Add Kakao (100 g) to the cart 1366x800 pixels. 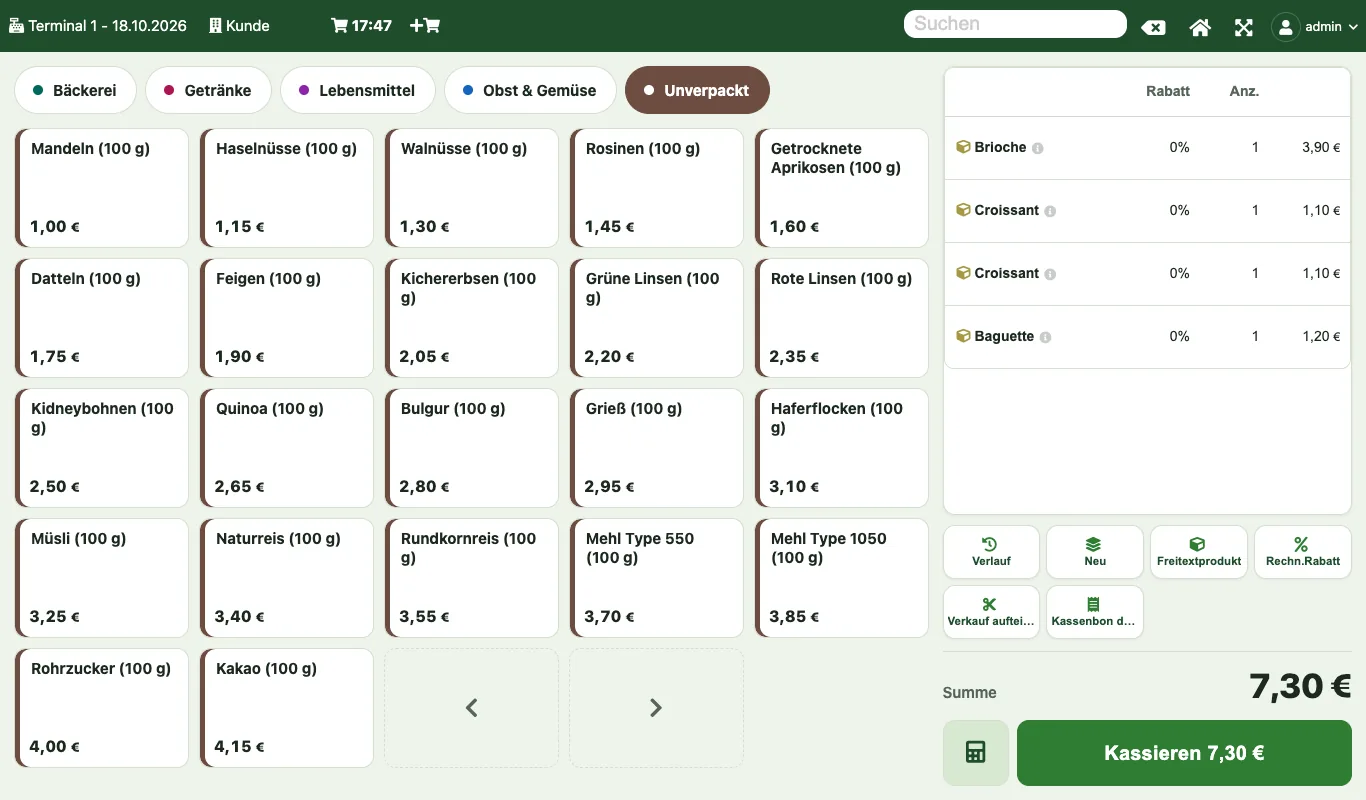pyautogui.click(x=287, y=708)
